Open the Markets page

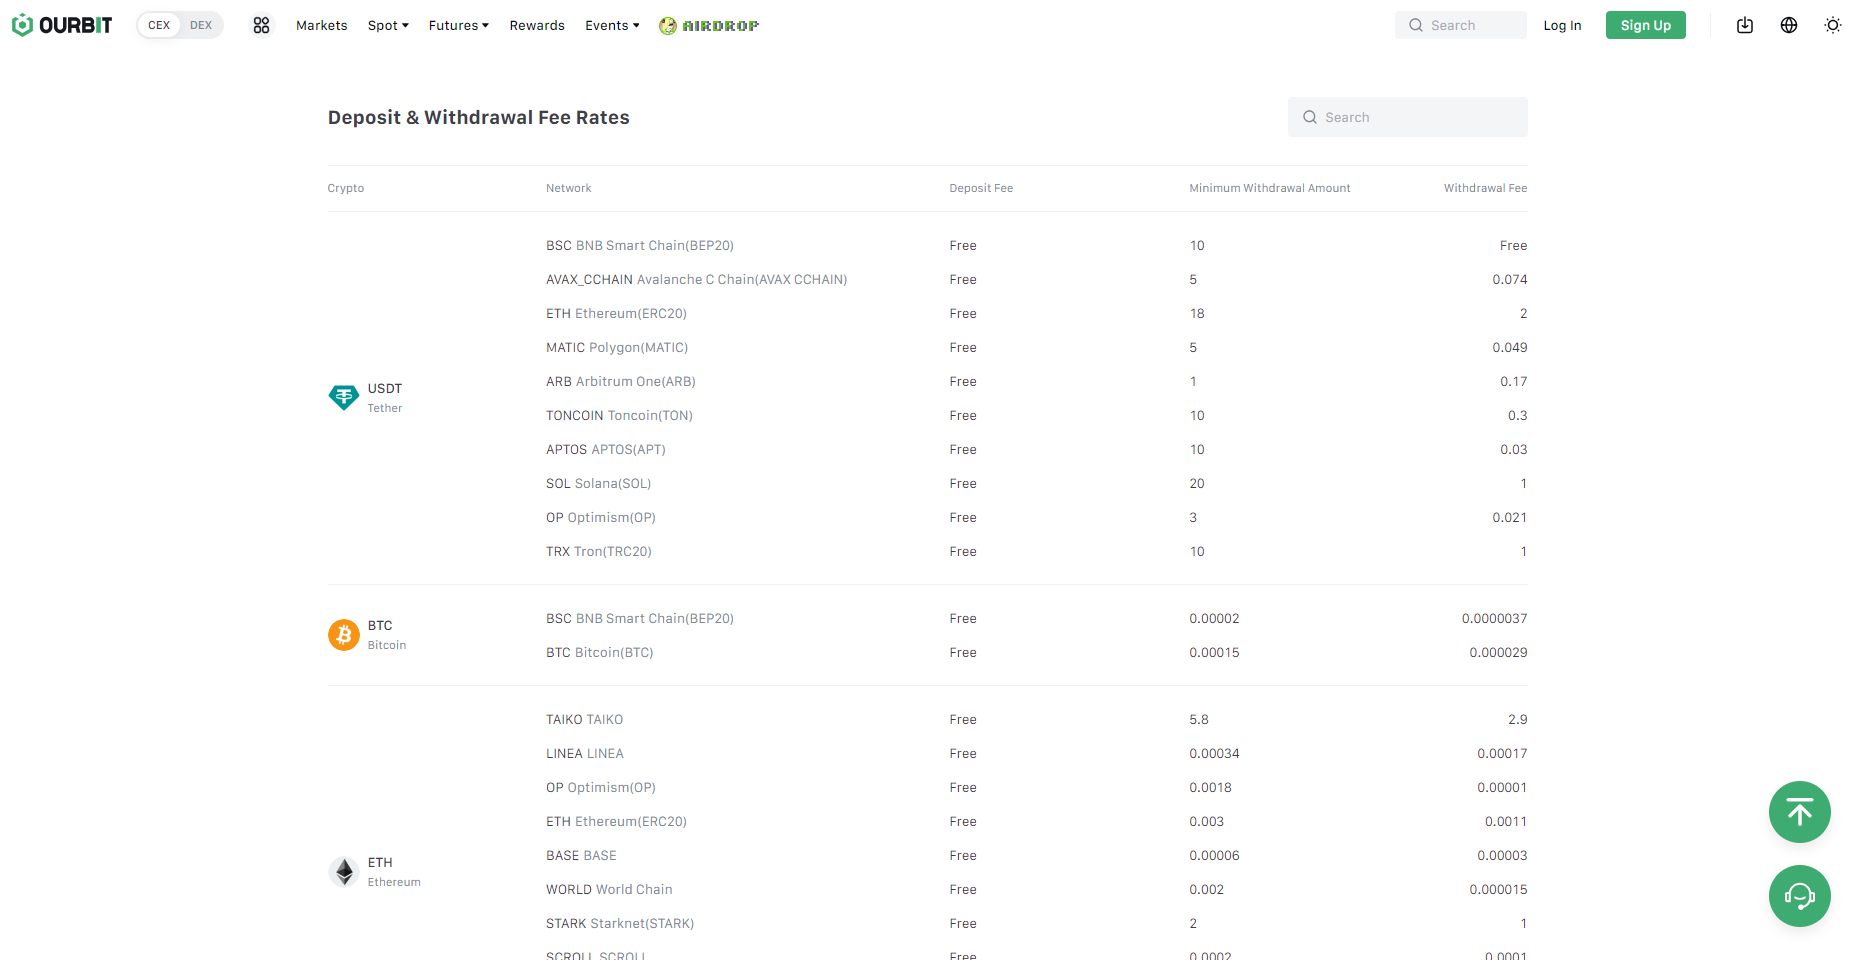coord(322,25)
